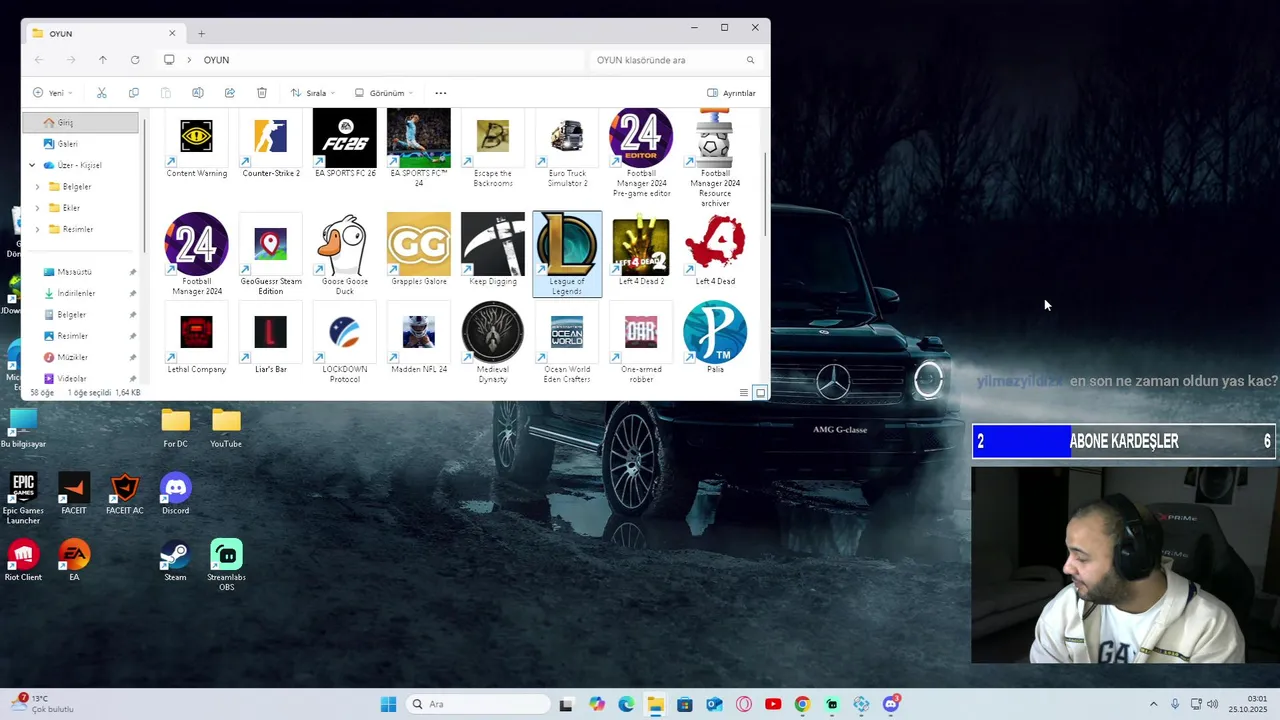Toggle the Ayrıntılar details pane
This screenshot has width=1280, height=720.
731,93
